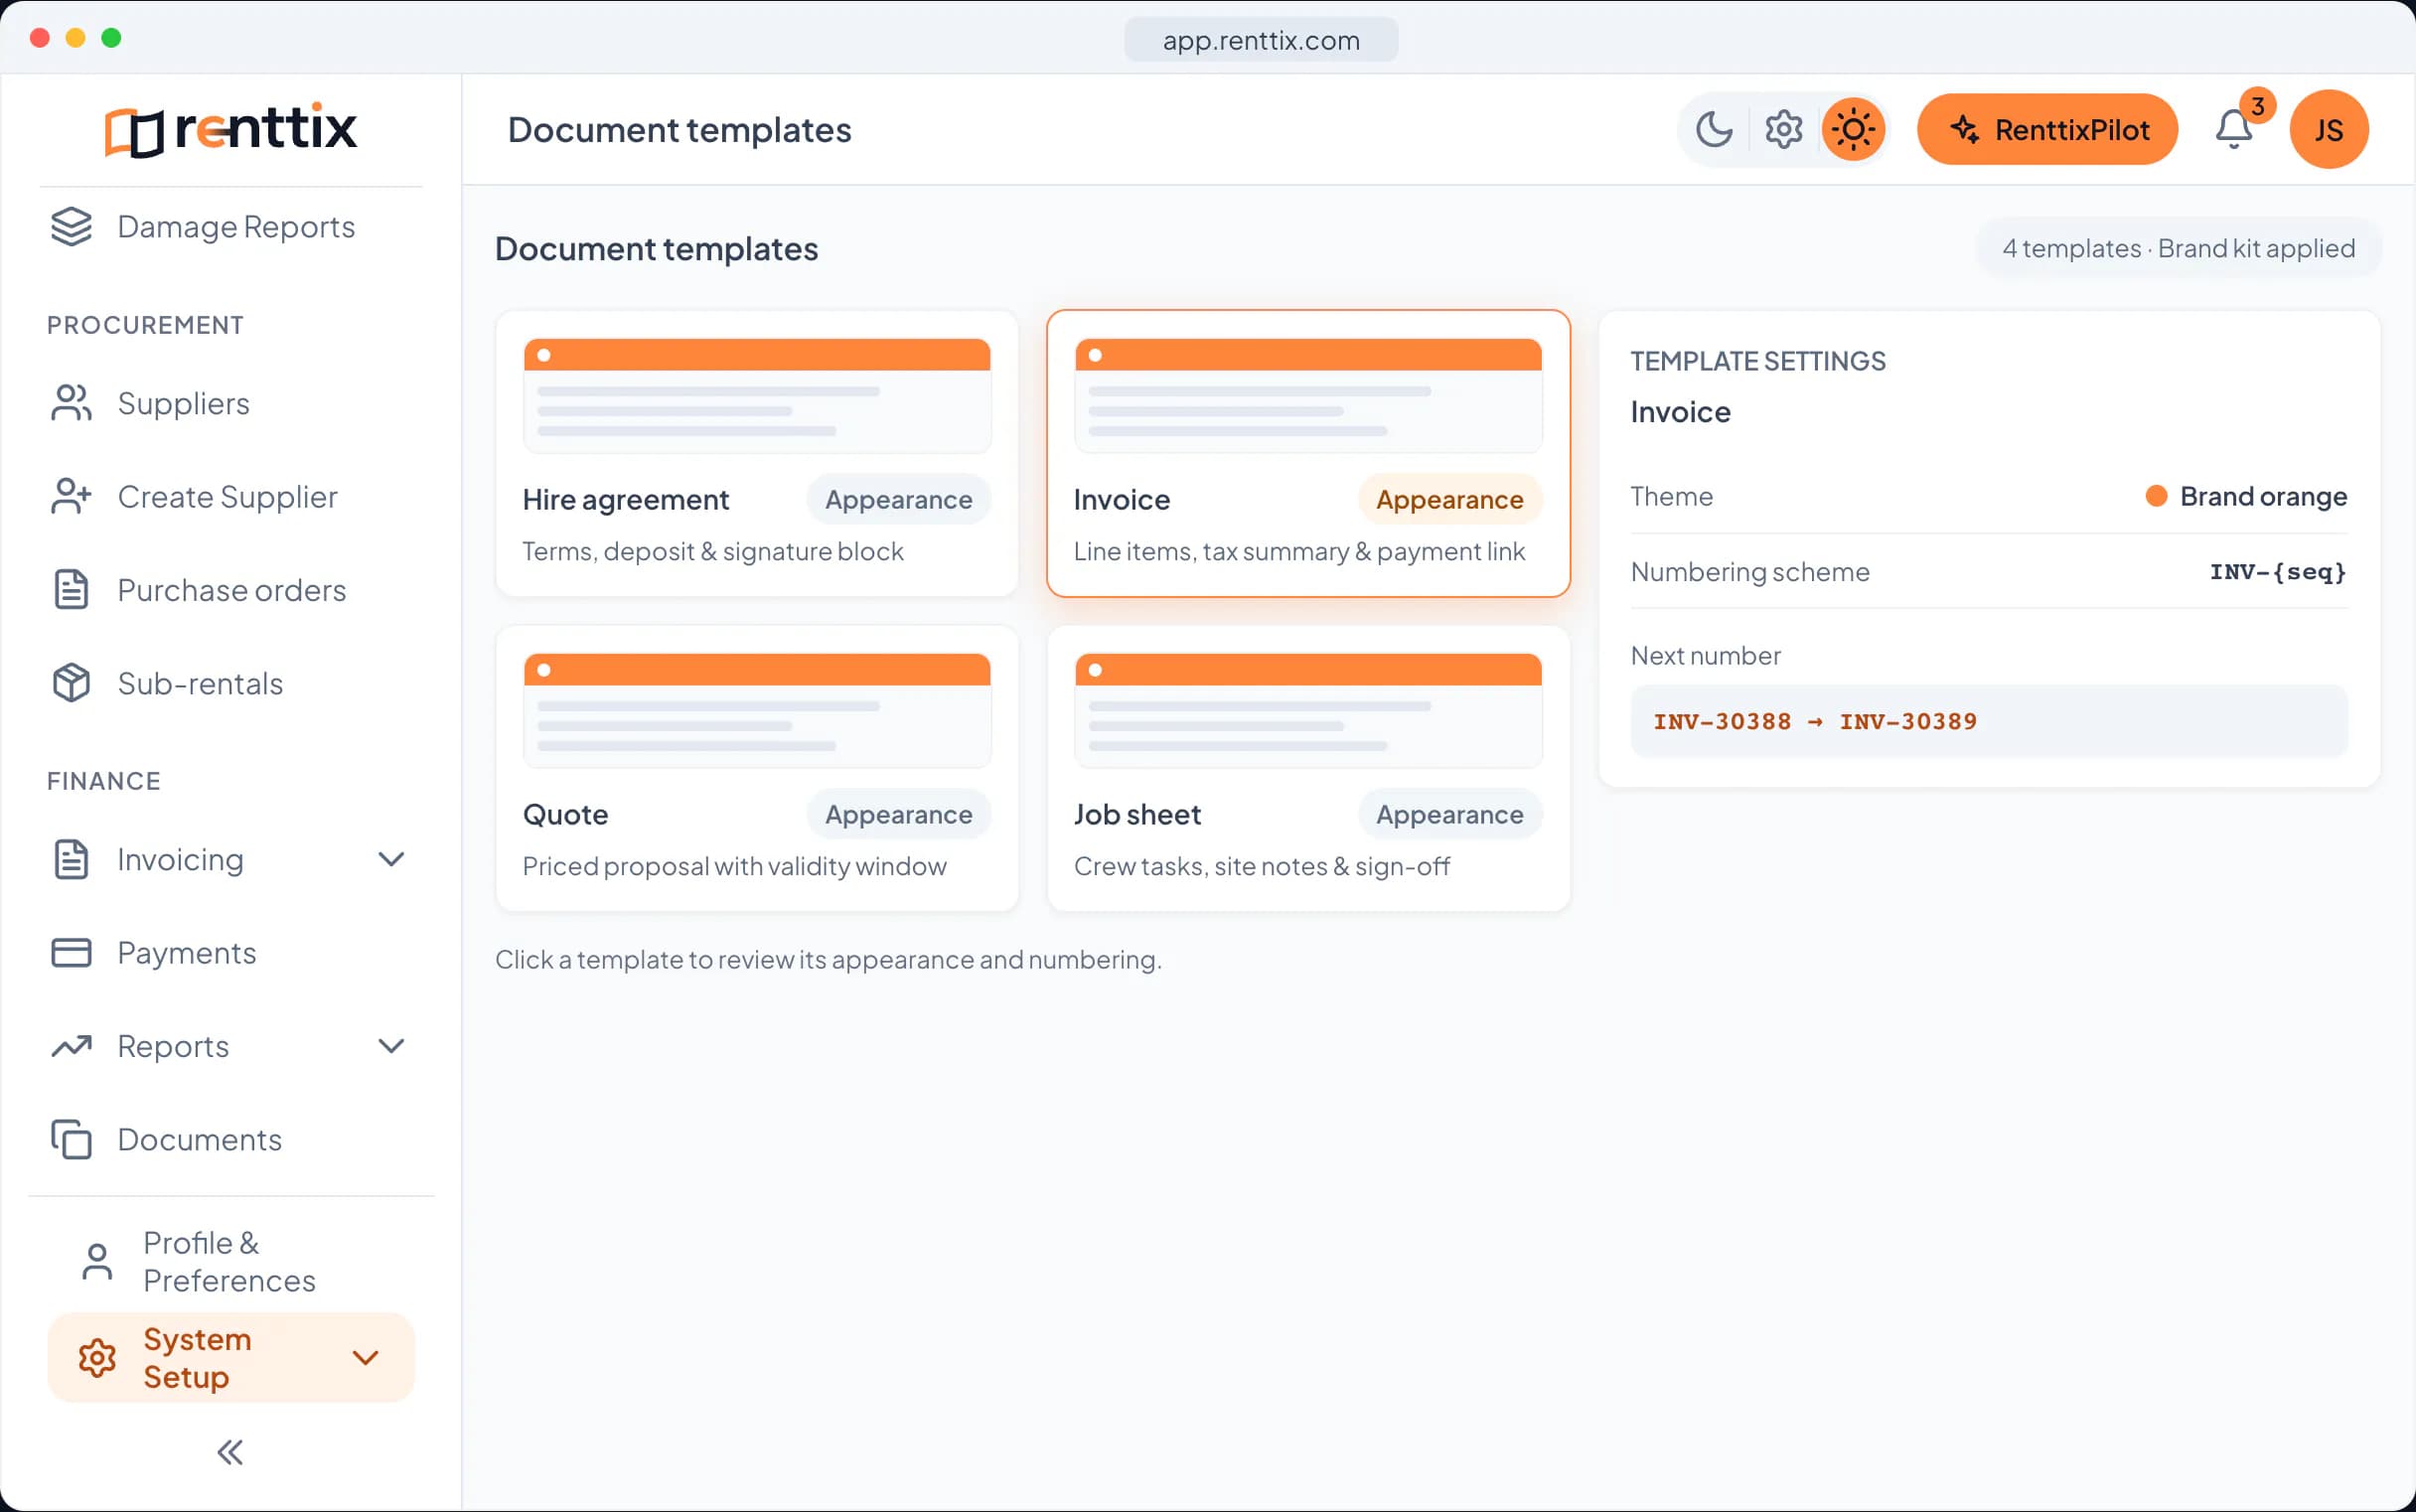Click the Create Supplier user-plus icon
This screenshot has width=2416, height=1512.
71,497
